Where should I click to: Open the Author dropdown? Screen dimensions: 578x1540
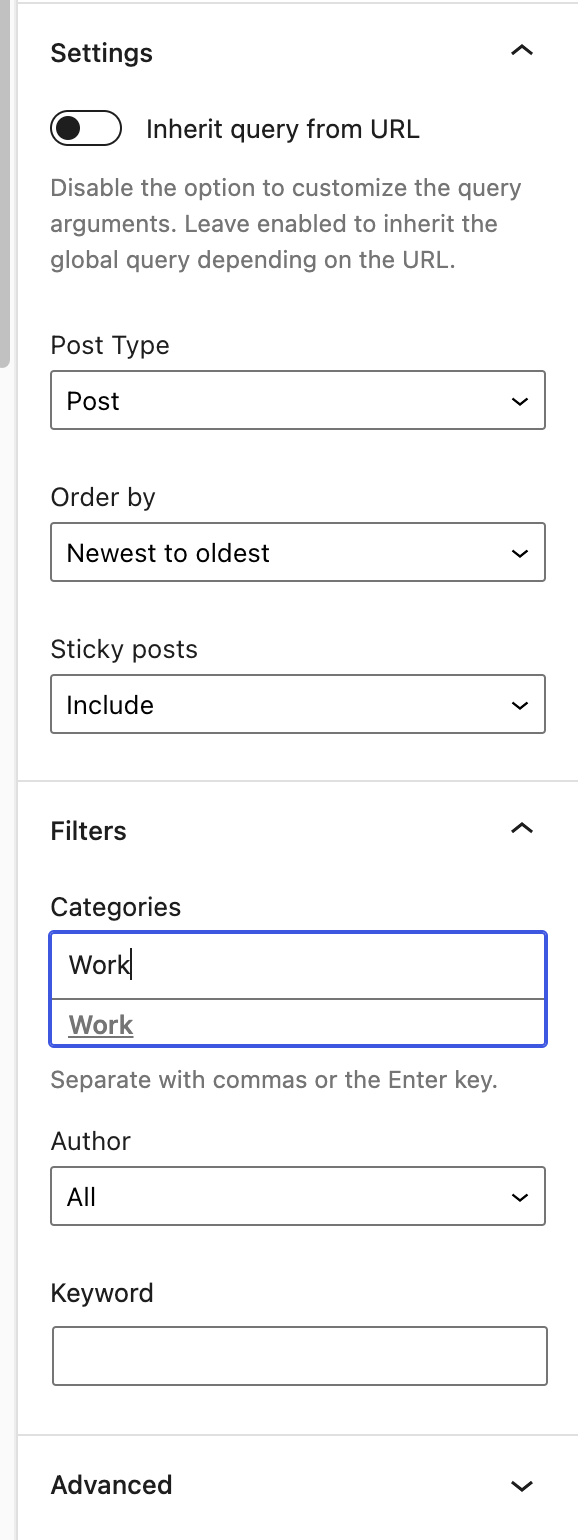(298, 1196)
